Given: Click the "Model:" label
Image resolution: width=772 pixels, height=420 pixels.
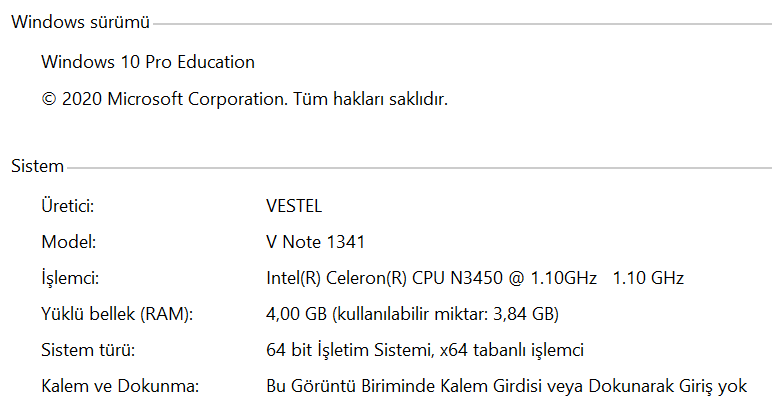Looking at the screenshot, I should point(68,241).
